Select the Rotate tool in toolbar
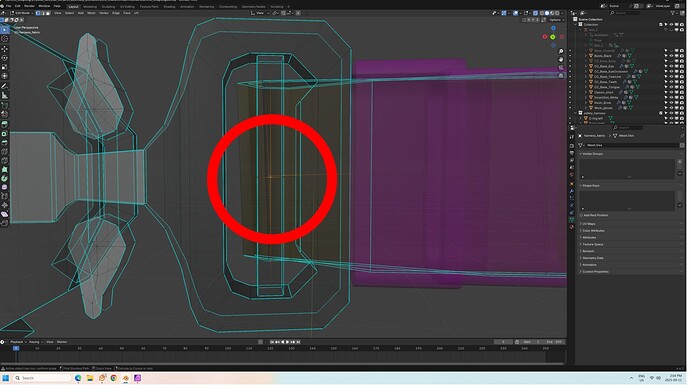690x388 pixels. (x=5, y=58)
